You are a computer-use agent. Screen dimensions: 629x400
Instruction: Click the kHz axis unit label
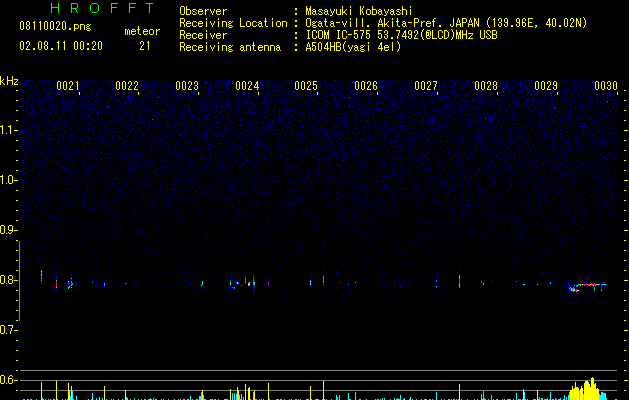9,81
